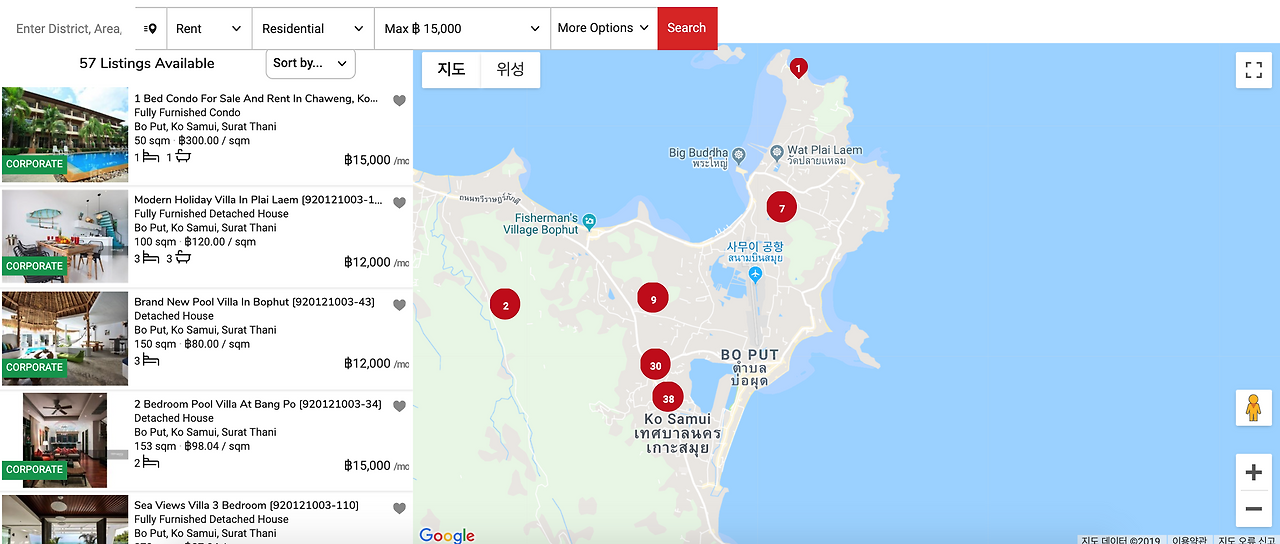The width and height of the screenshot is (1280, 544).
Task: Switch map to 위성 (satellite) view
Action: coord(510,70)
